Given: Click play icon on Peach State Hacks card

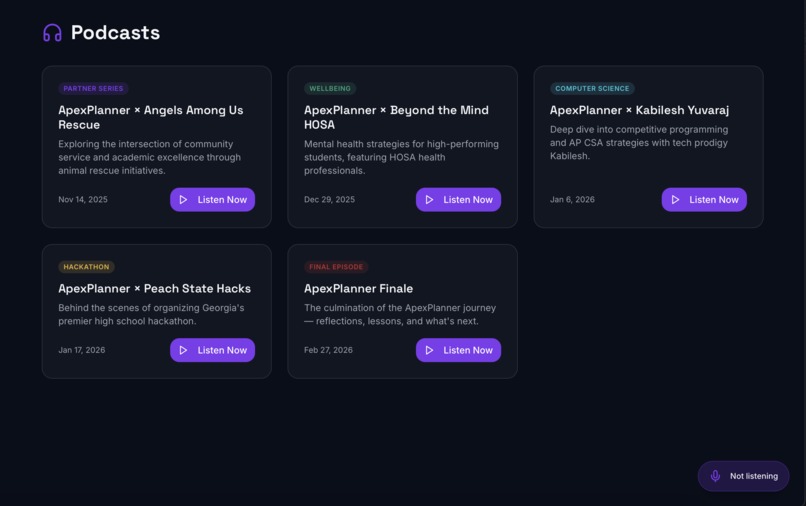Looking at the screenshot, I should 183,350.
